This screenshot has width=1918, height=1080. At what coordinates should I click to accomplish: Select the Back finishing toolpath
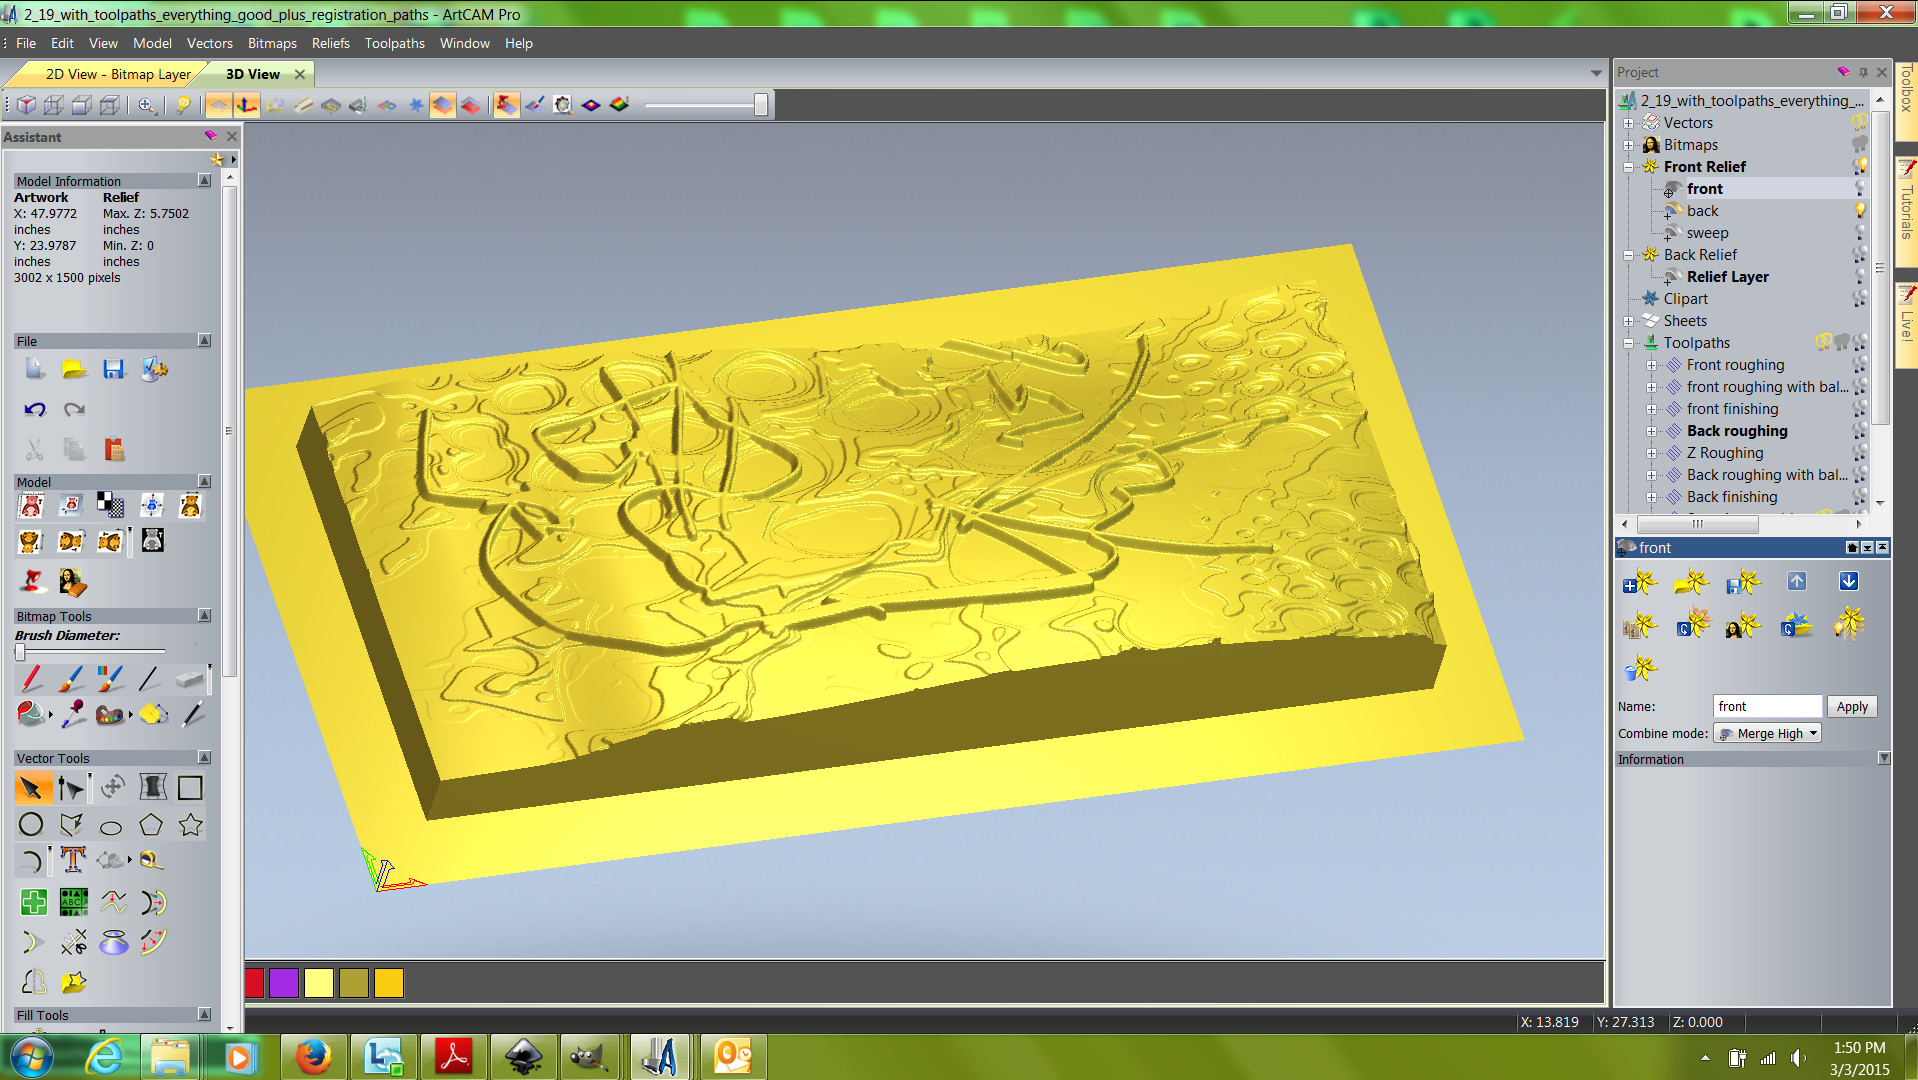[1732, 497]
